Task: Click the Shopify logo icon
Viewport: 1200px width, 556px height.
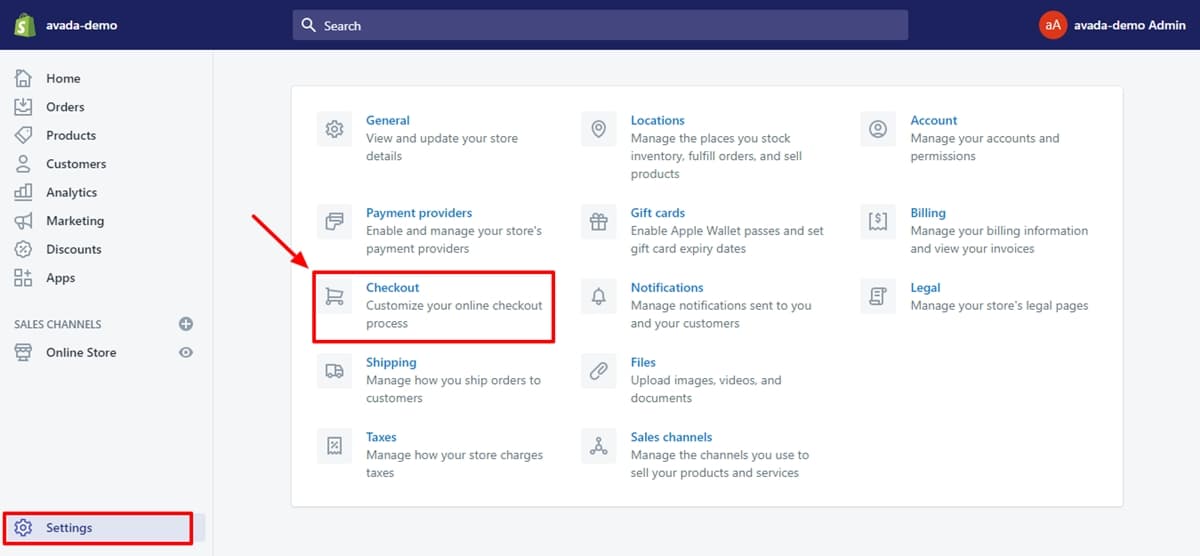Action: [25, 25]
